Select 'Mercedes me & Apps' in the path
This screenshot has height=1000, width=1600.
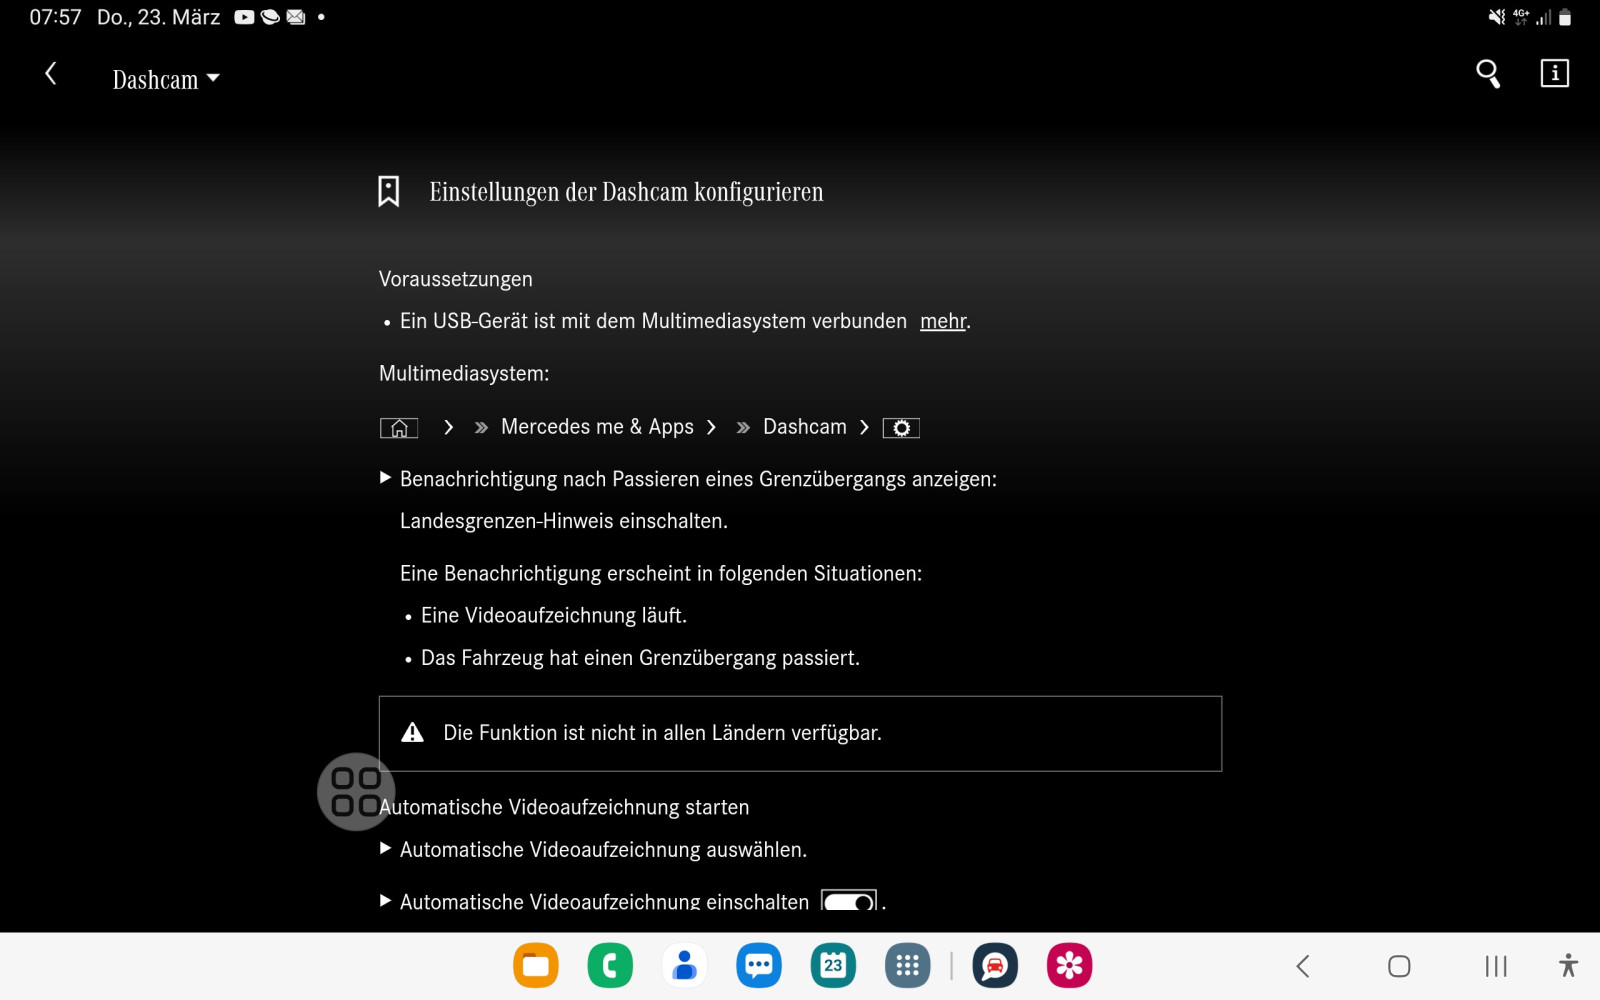pyautogui.click(x=597, y=427)
